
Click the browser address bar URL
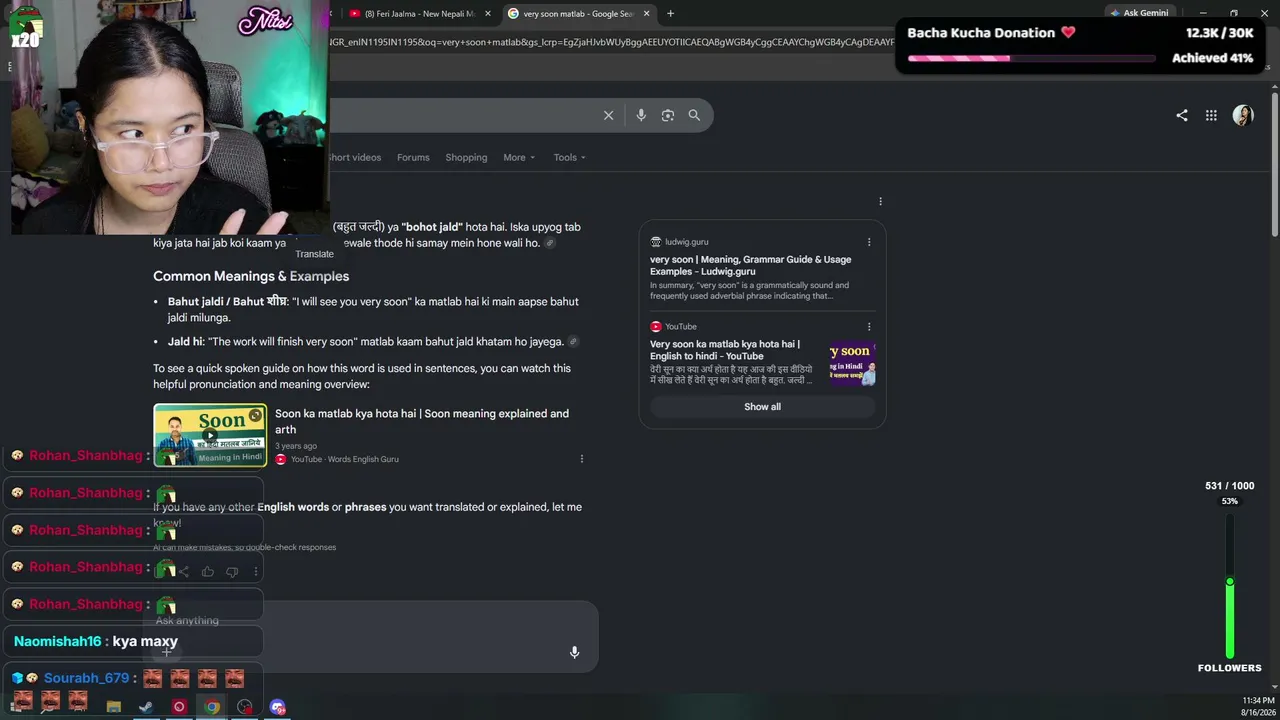(x=610, y=42)
